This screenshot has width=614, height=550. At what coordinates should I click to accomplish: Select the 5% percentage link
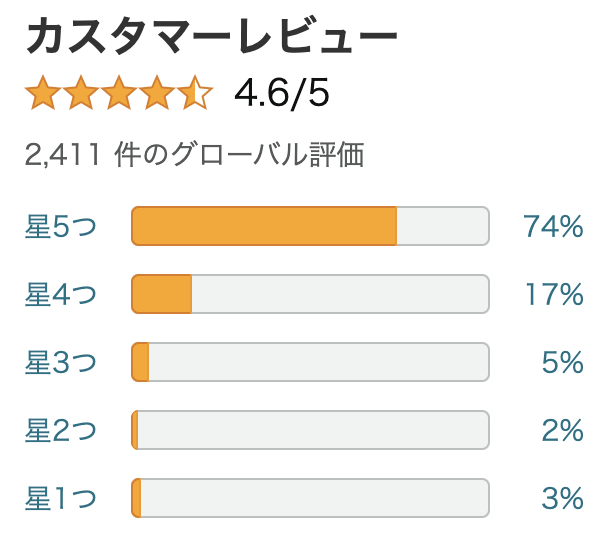click(x=563, y=362)
